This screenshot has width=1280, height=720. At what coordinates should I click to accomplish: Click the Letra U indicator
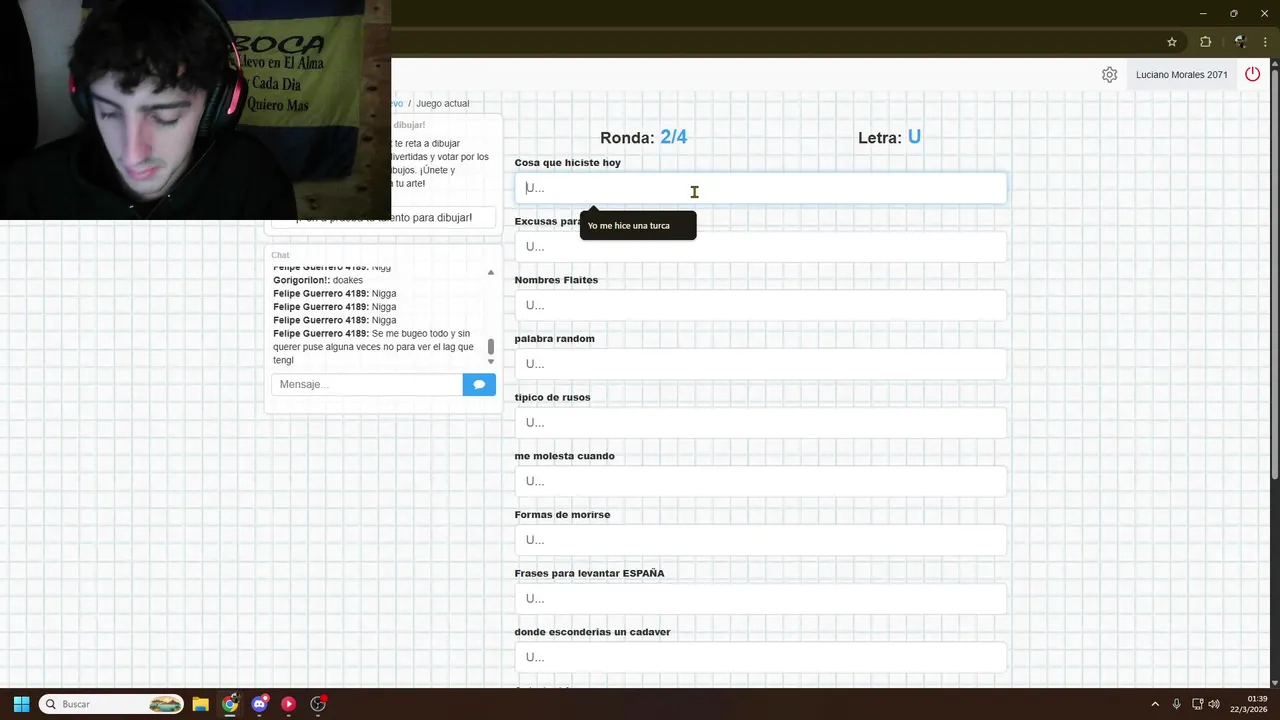pyautogui.click(x=889, y=137)
